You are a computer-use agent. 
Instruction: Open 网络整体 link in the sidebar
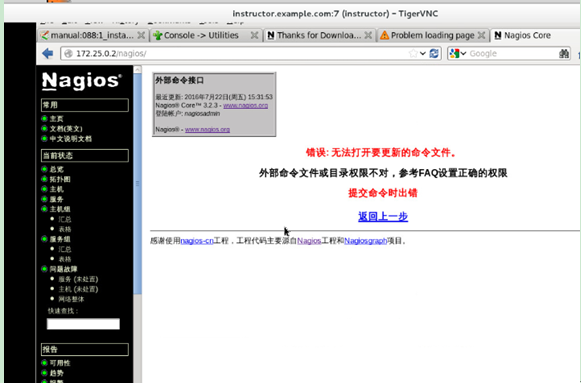pos(71,299)
